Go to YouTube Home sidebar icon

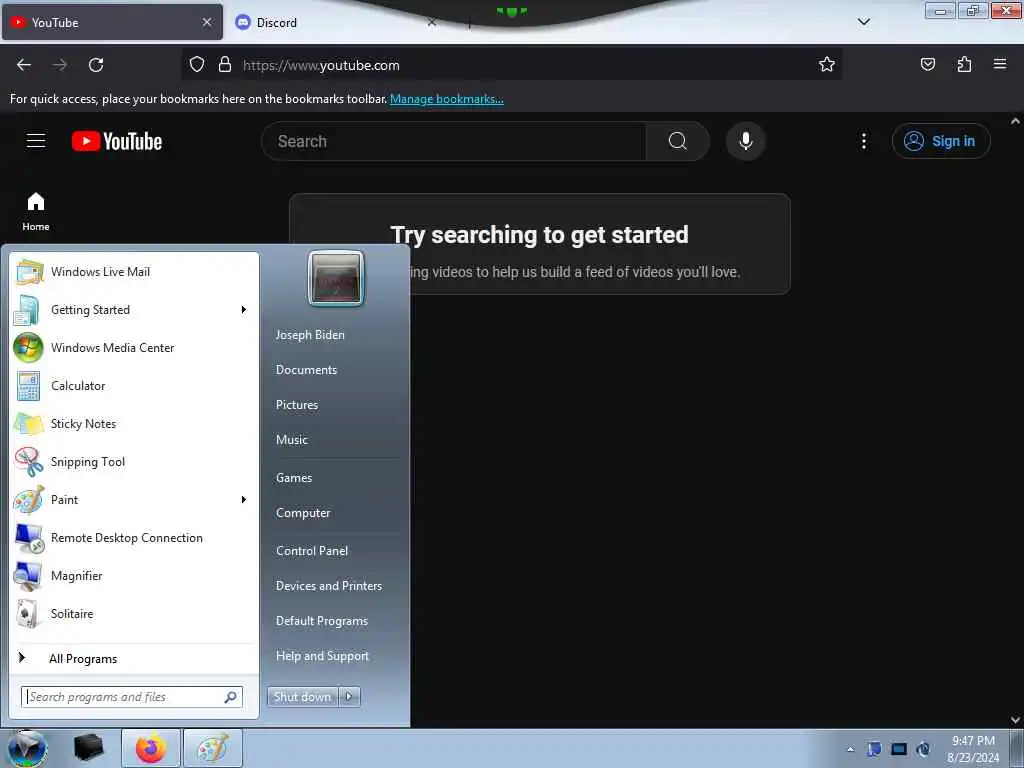click(x=36, y=212)
